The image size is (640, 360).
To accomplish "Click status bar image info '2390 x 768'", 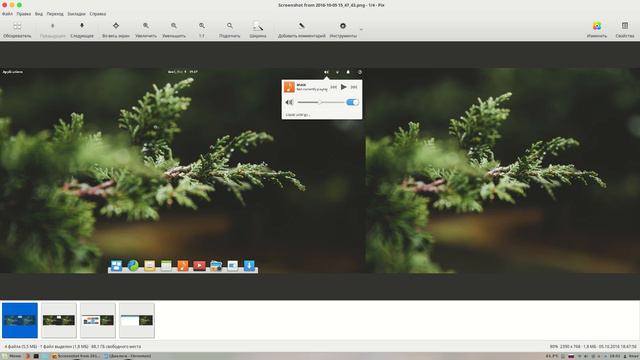I will 569,347.
